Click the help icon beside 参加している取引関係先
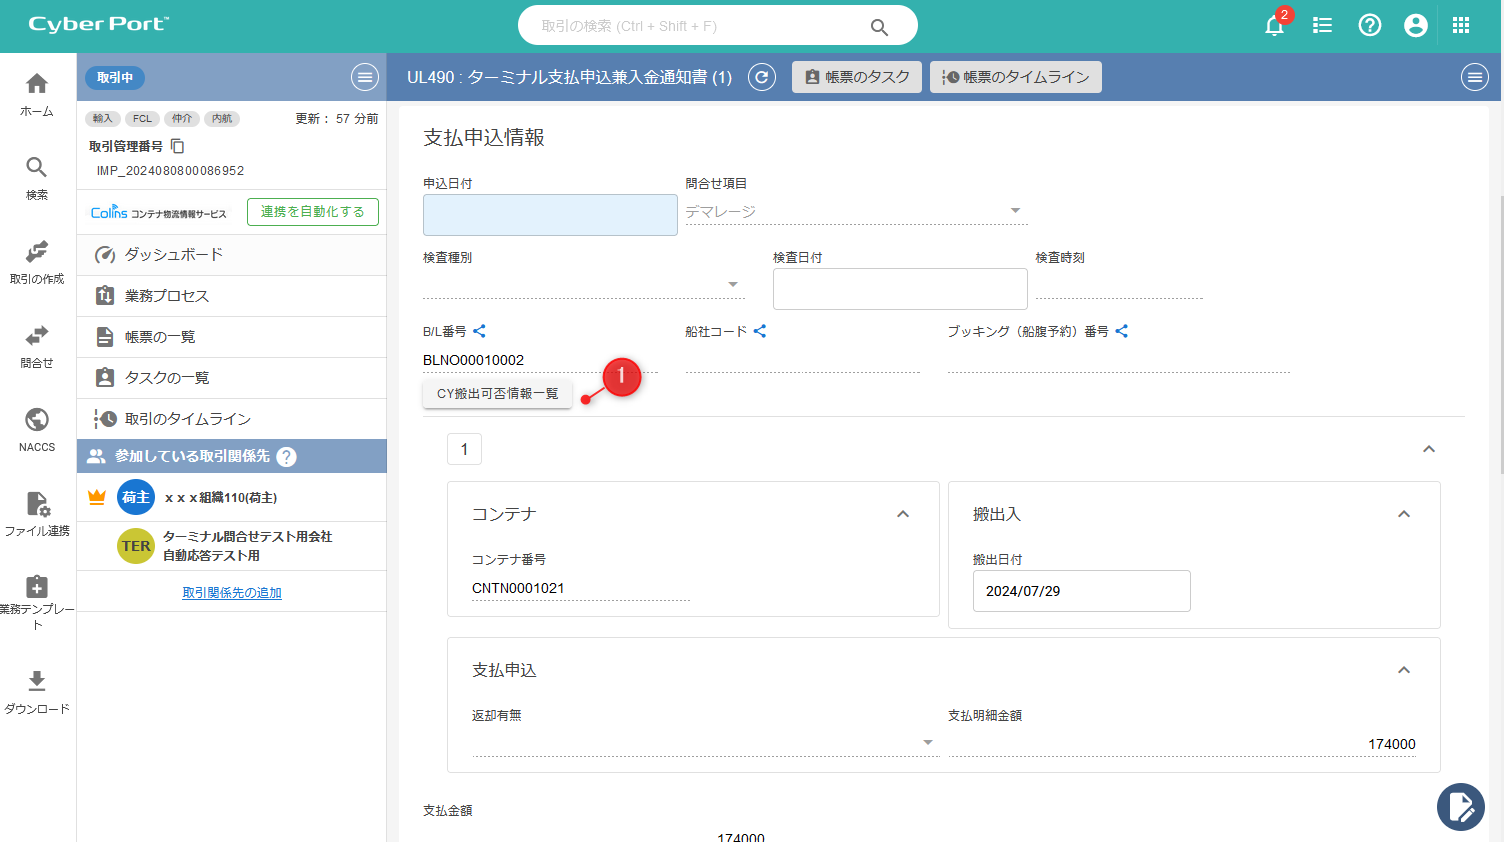The width and height of the screenshot is (1504, 842). pos(287,457)
